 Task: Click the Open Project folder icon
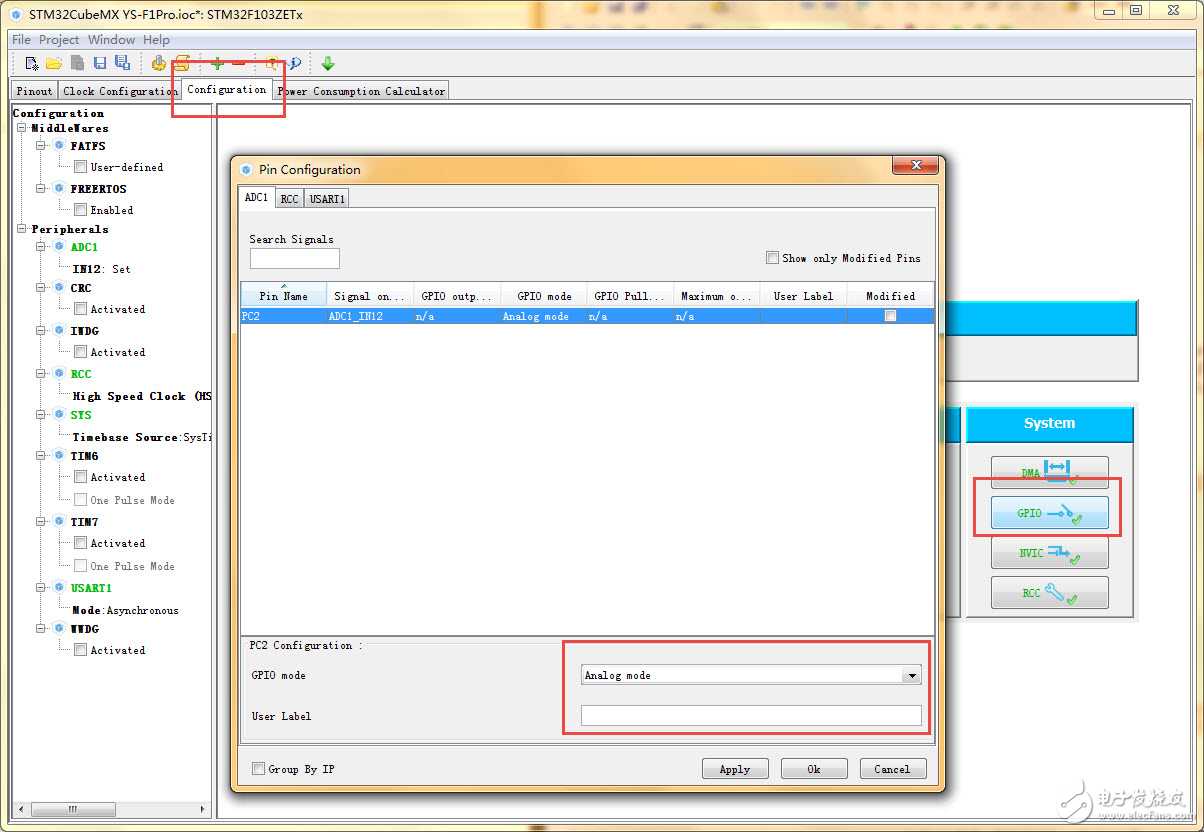54,63
